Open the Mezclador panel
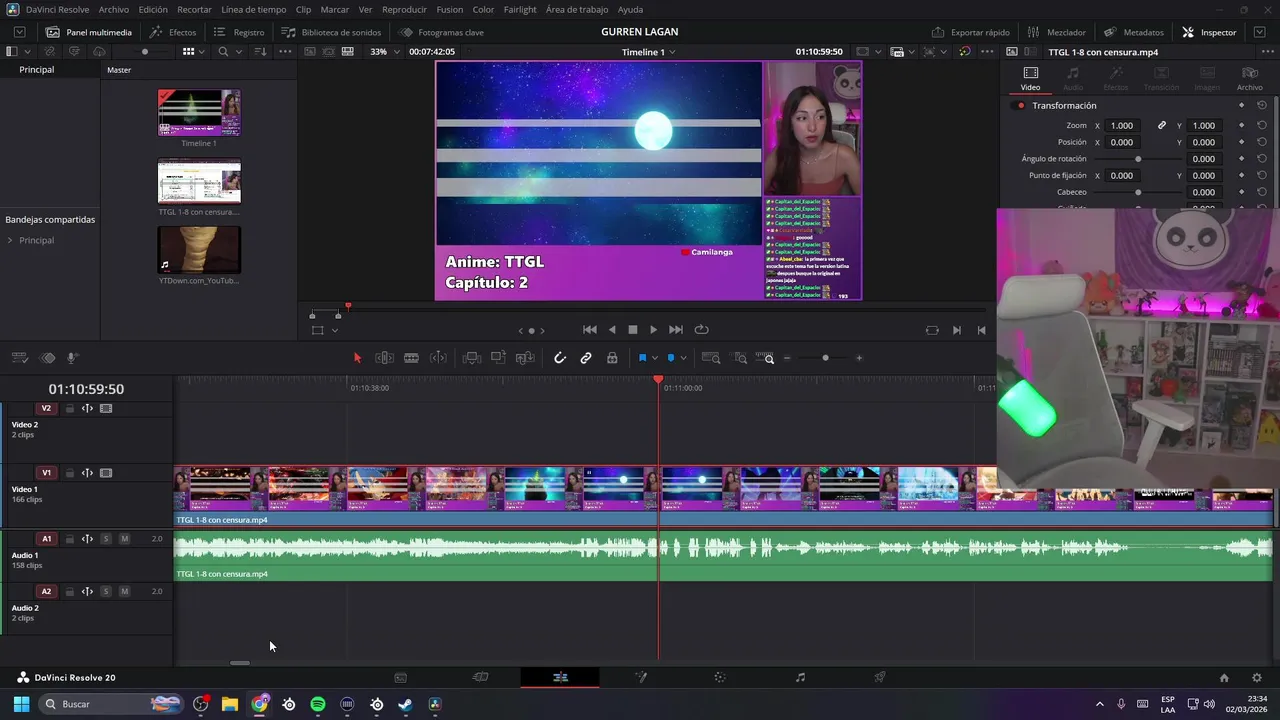 [1056, 32]
